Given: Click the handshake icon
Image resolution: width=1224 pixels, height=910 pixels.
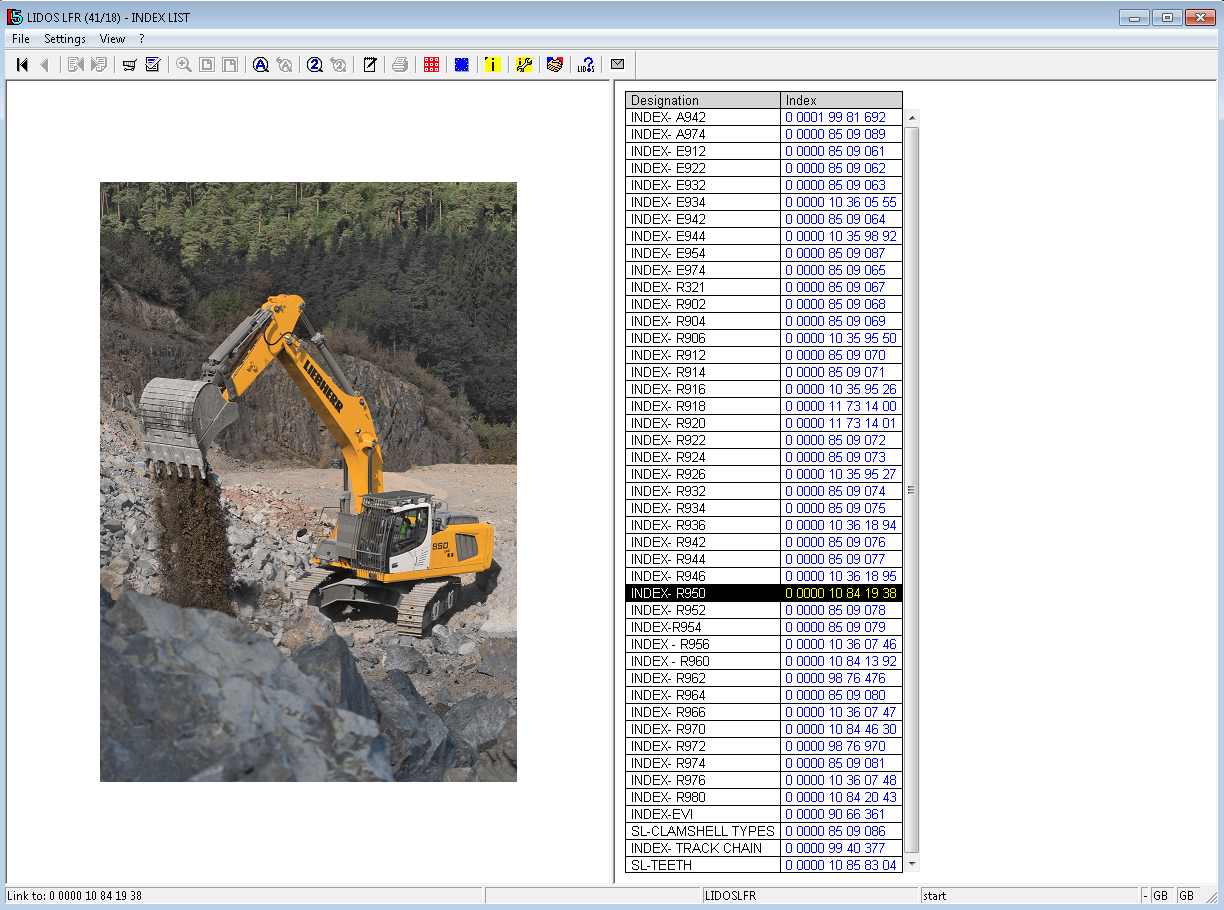Looking at the screenshot, I should click(x=554, y=65).
